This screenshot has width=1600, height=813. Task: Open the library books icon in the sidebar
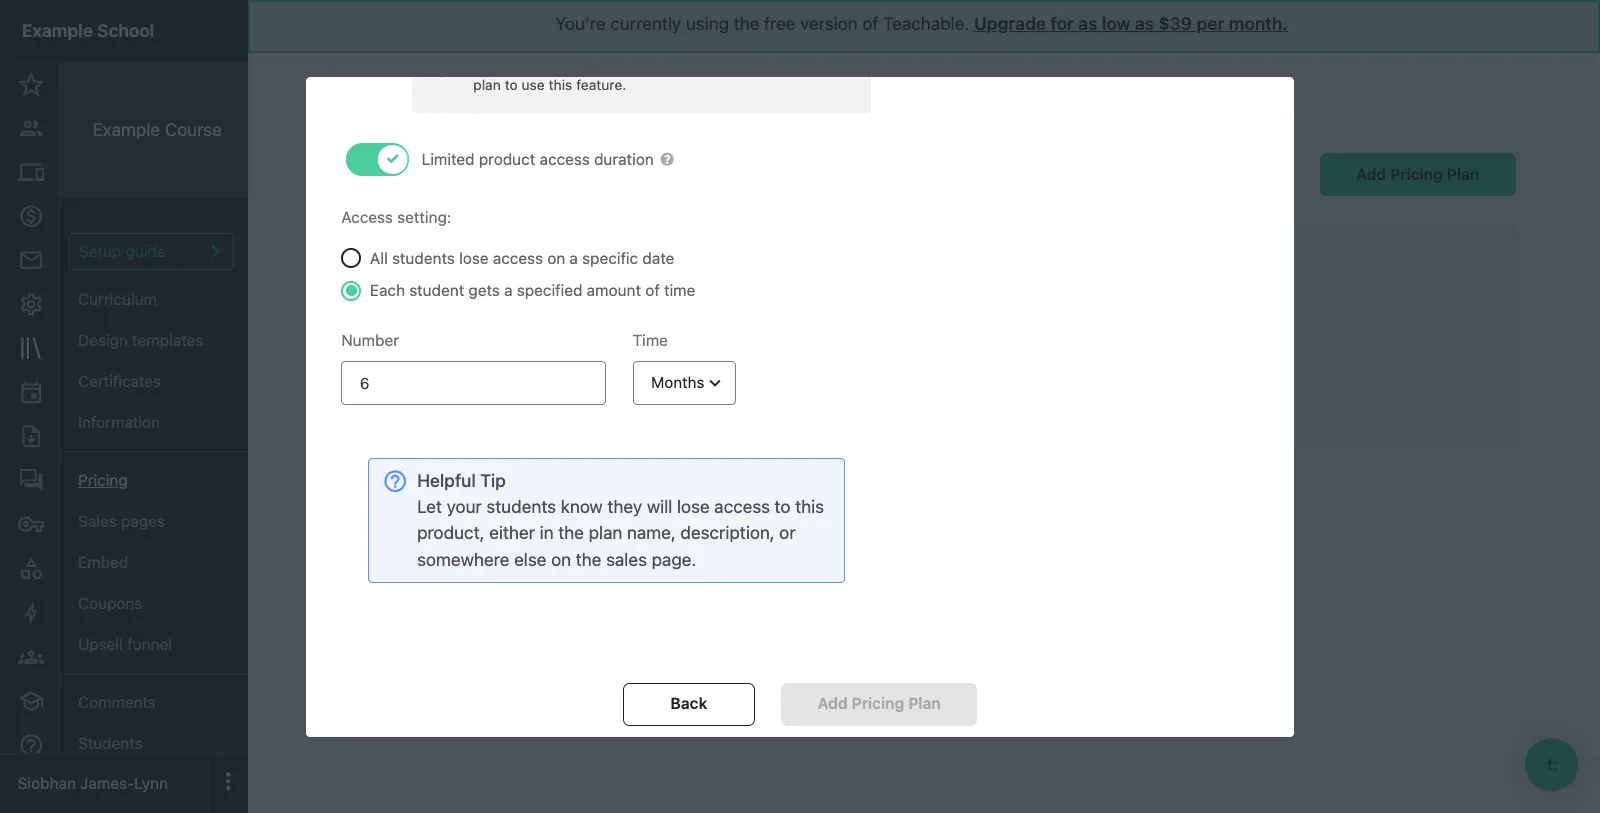[x=31, y=348]
